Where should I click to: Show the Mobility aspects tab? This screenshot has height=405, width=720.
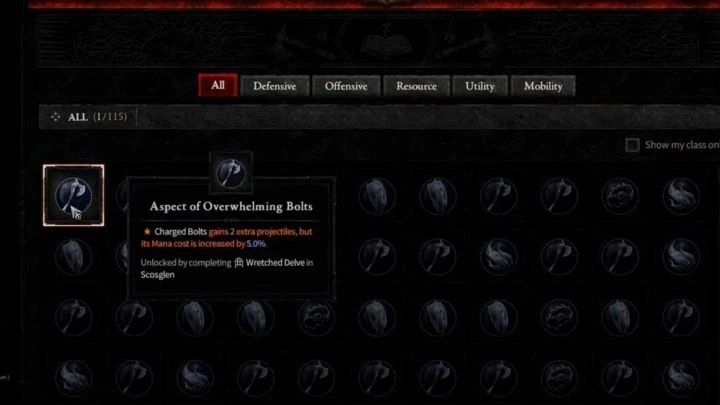click(x=543, y=86)
